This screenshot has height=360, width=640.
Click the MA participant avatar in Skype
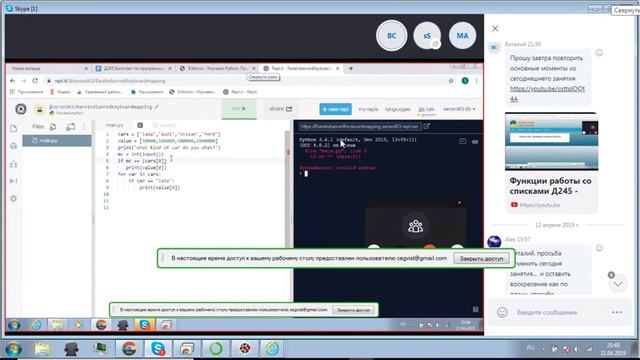coord(462,36)
